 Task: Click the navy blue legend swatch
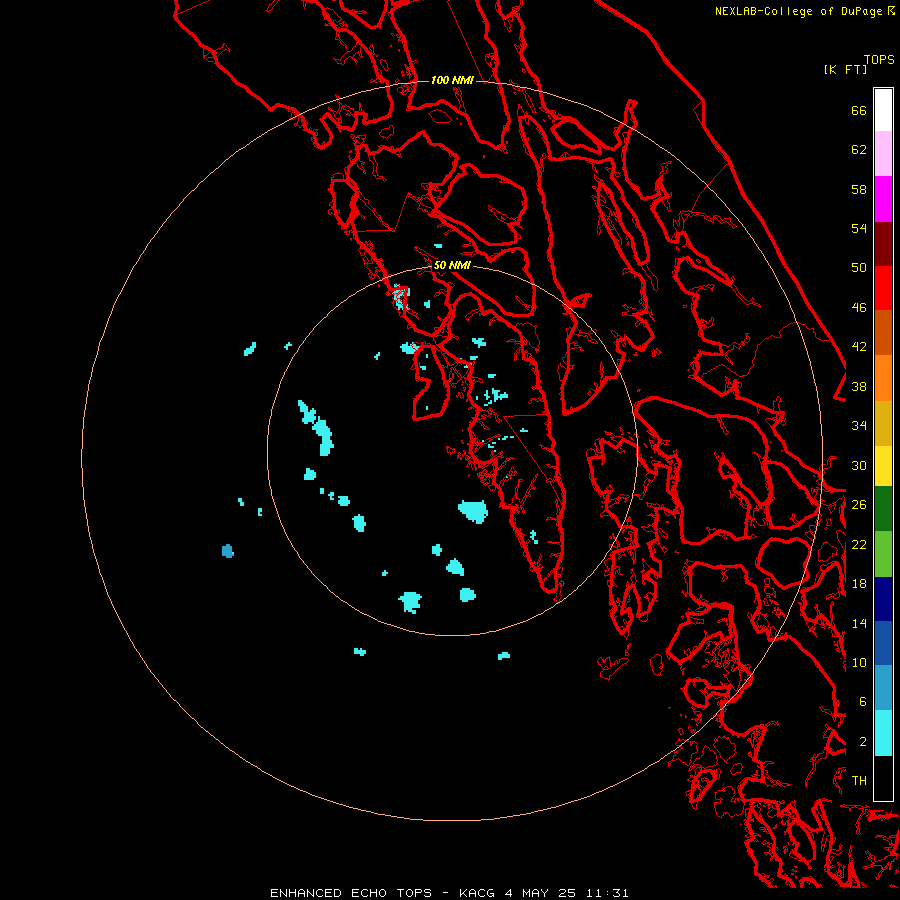(x=883, y=599)
